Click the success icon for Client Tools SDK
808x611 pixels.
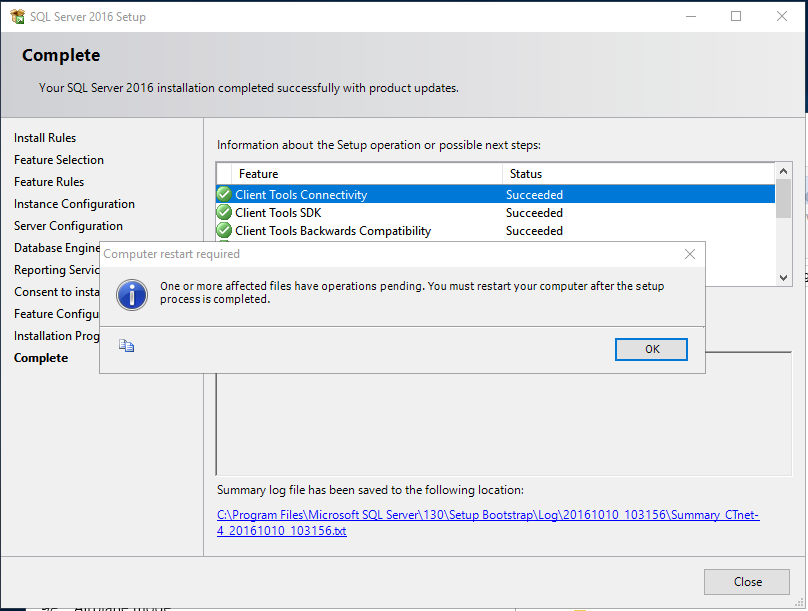click(223, 212)
